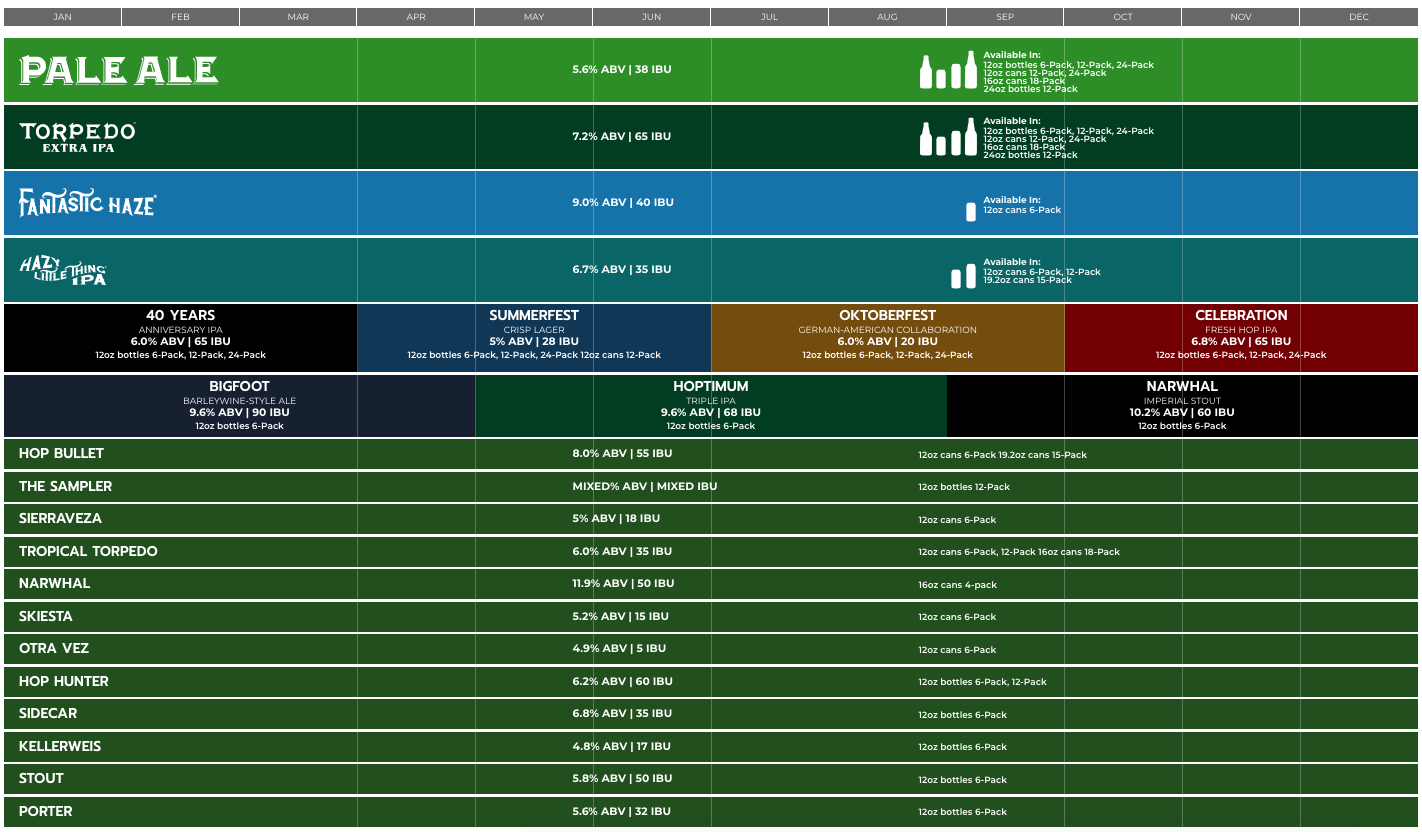Viewport: 1422px width, 832px height.
Task: Click the Pale Ale logo
Action: pyautogui.click(x=118, y=70)
